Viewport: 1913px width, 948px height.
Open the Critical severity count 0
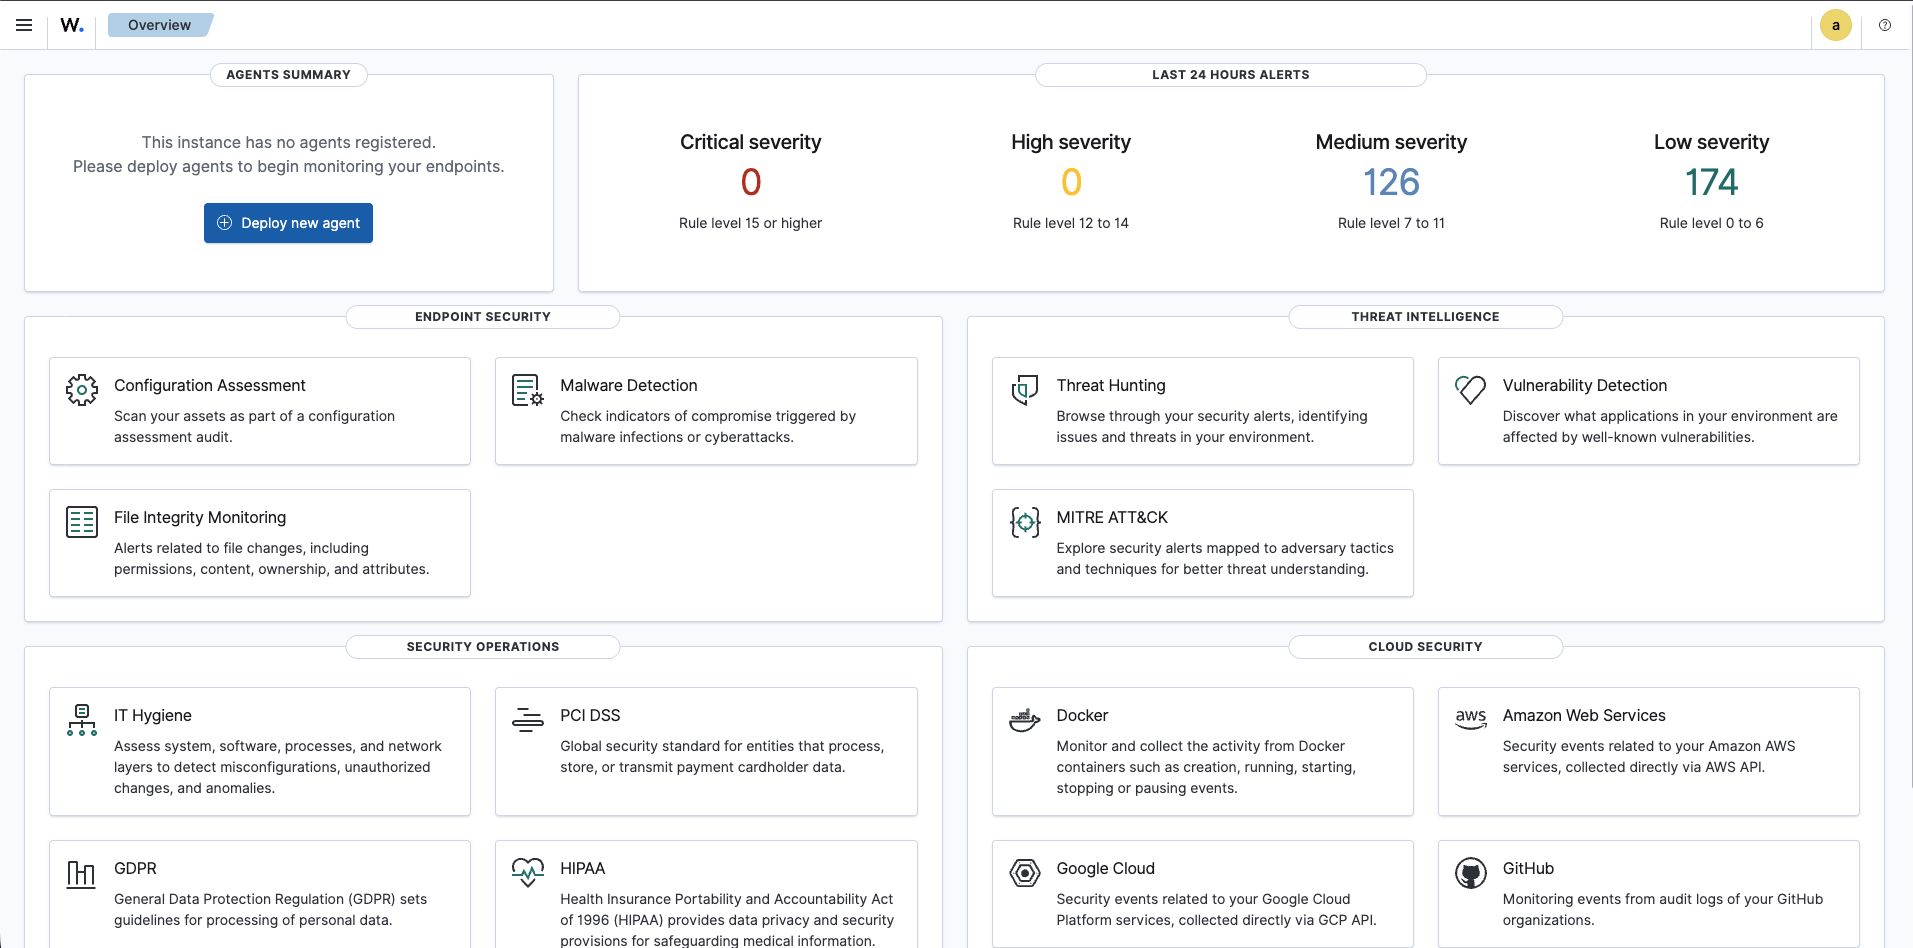(x=751, y=182)
